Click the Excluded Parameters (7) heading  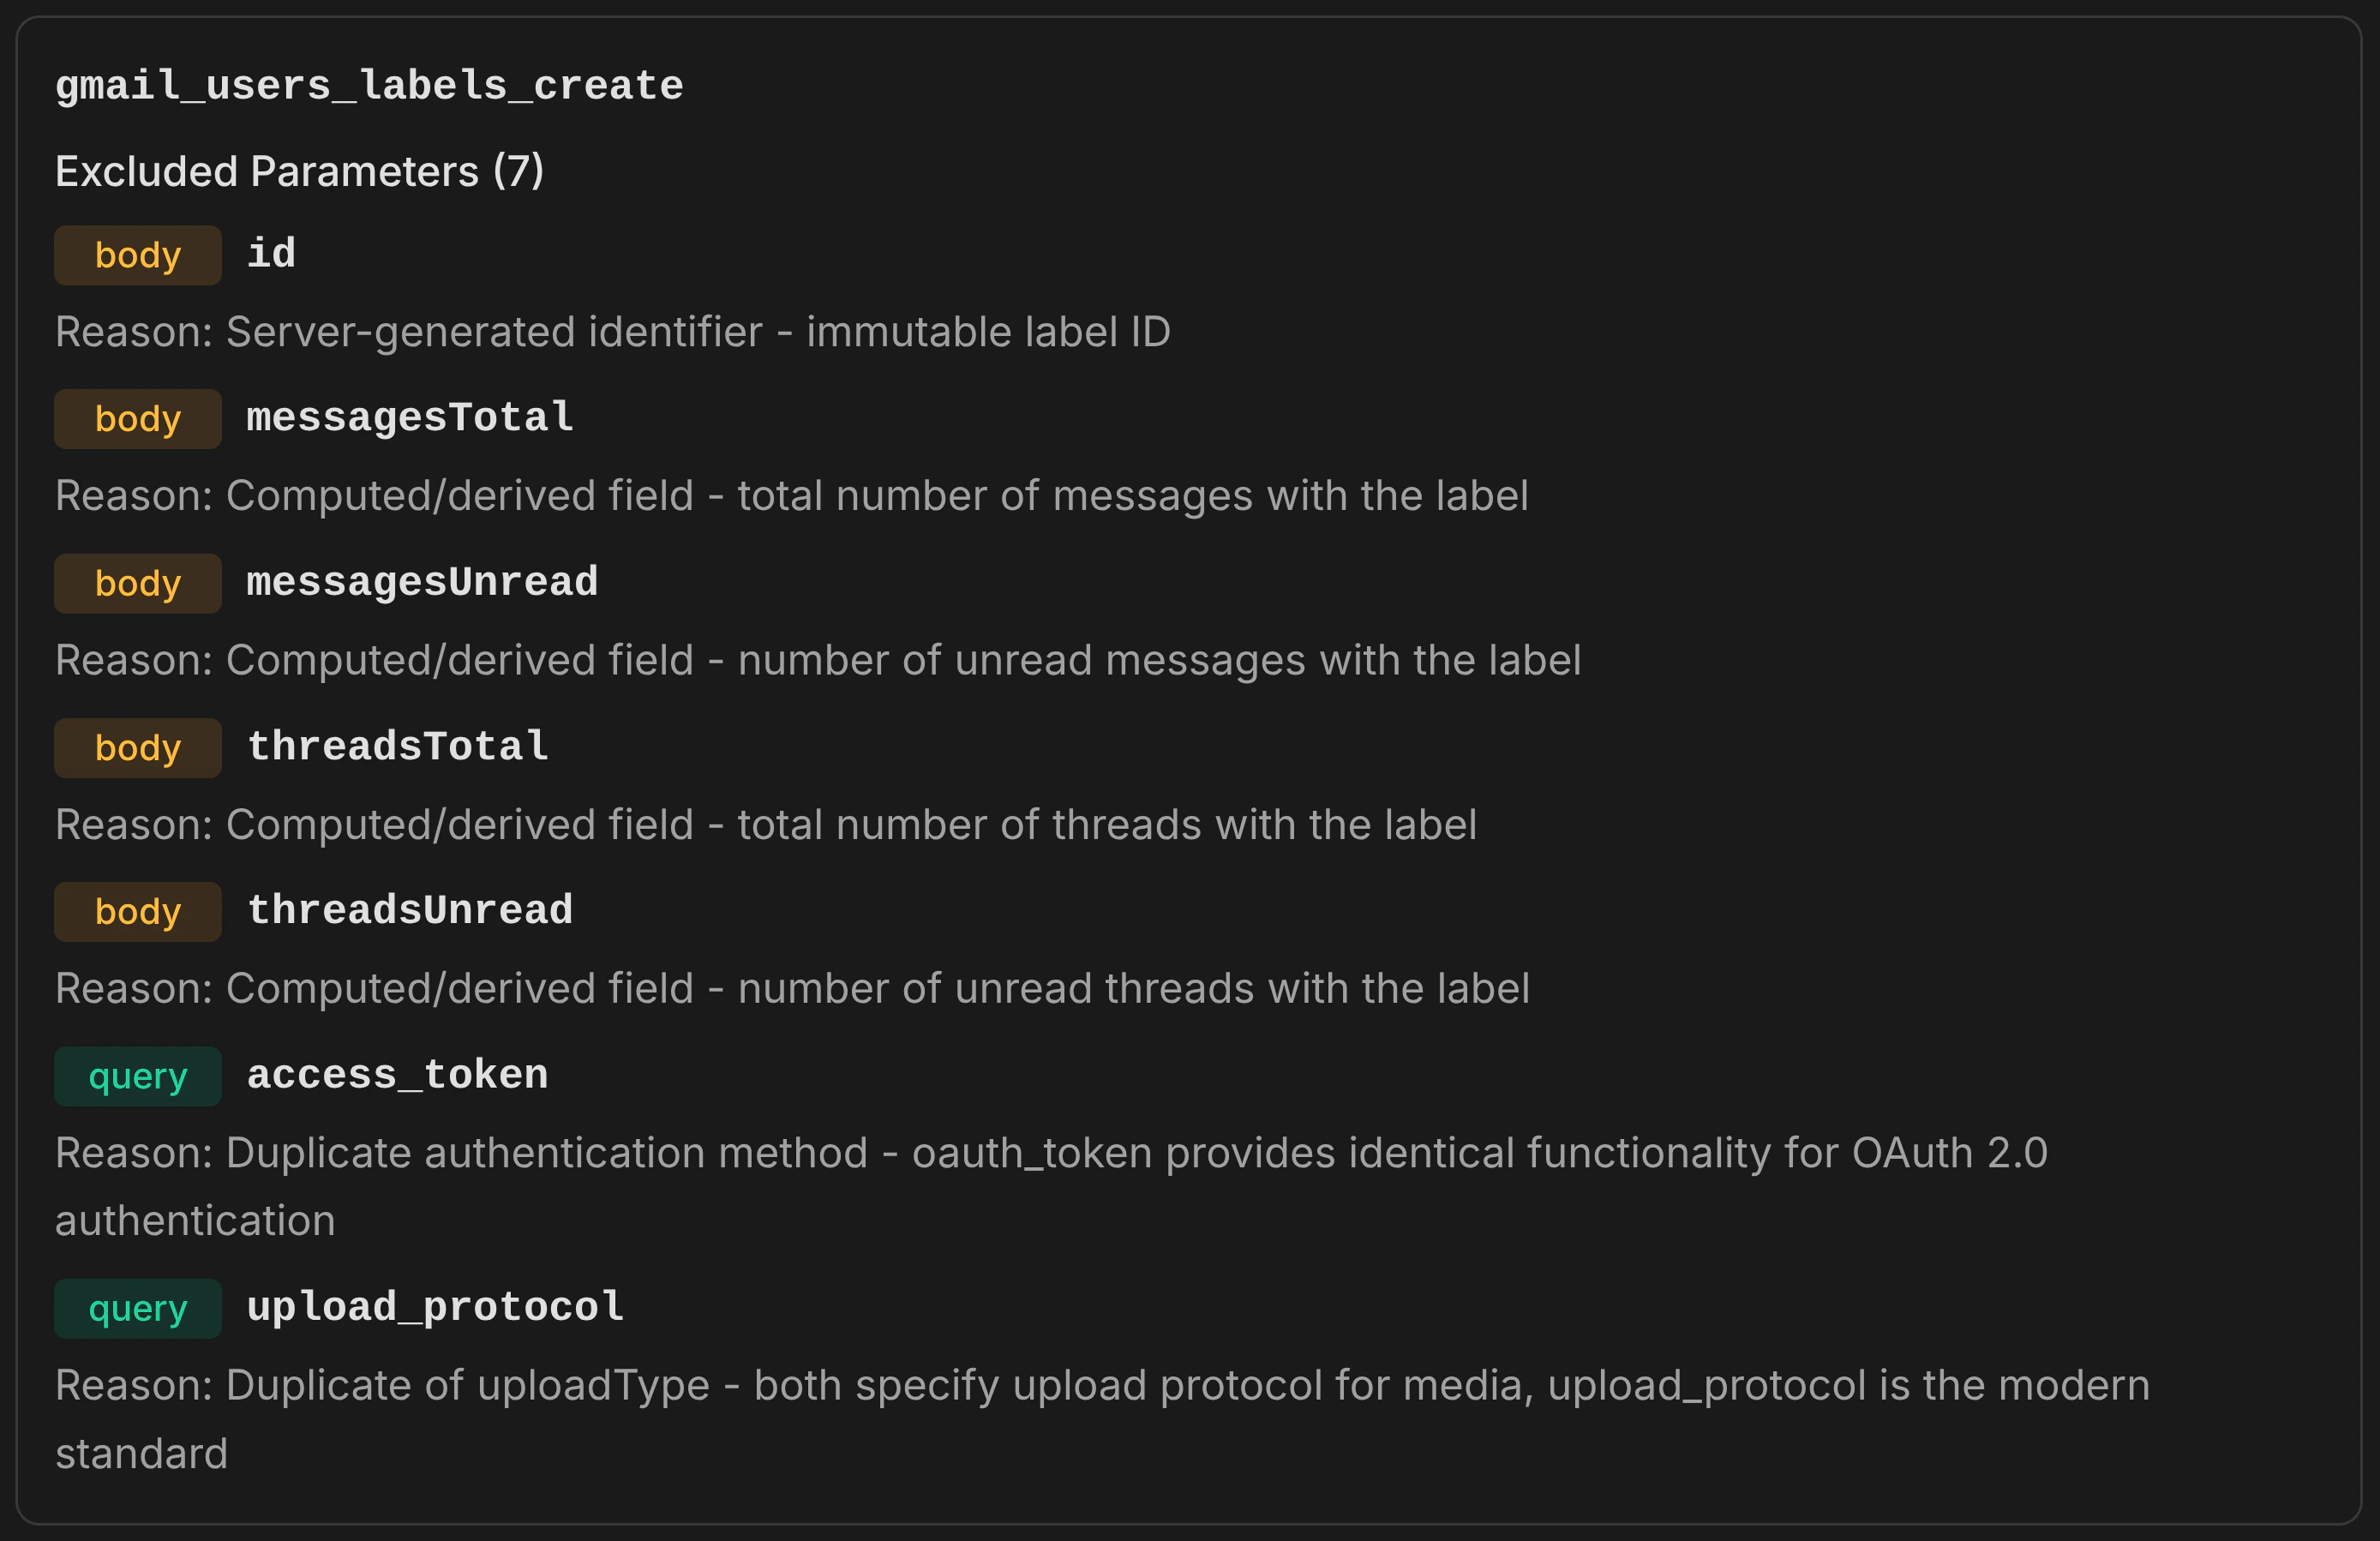[x=299, y=171]
